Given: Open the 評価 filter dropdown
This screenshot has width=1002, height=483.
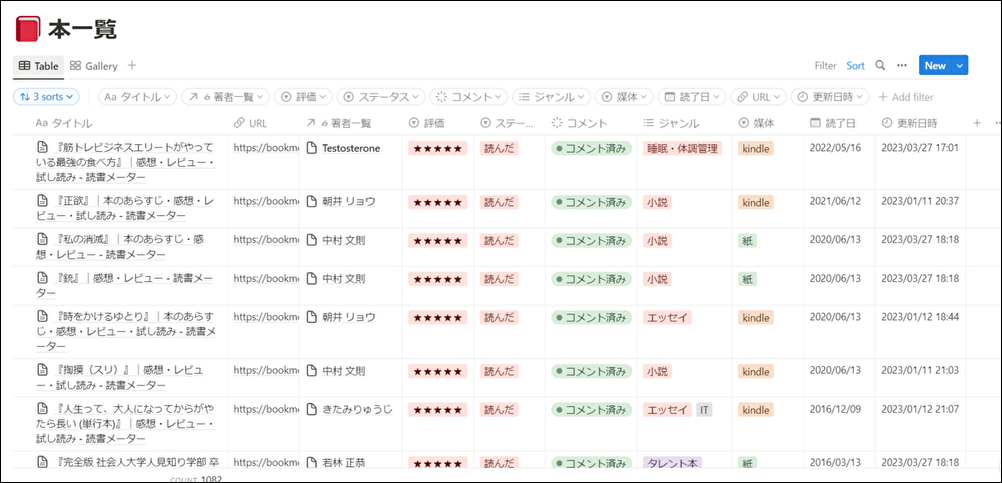Looking at the screenshot, I should (x=304, y=96).
